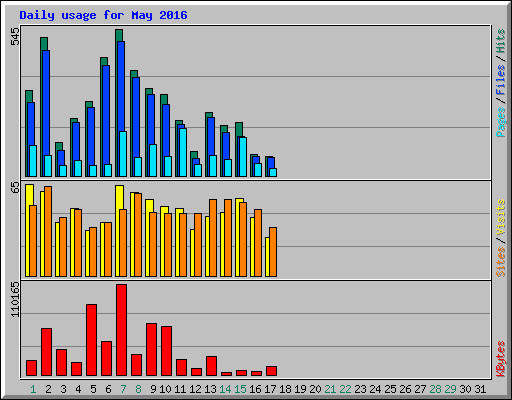The width and height of the screenshot is (512, 400).
Task: Click day 26 on the date axis
Action: coord(405,389)
